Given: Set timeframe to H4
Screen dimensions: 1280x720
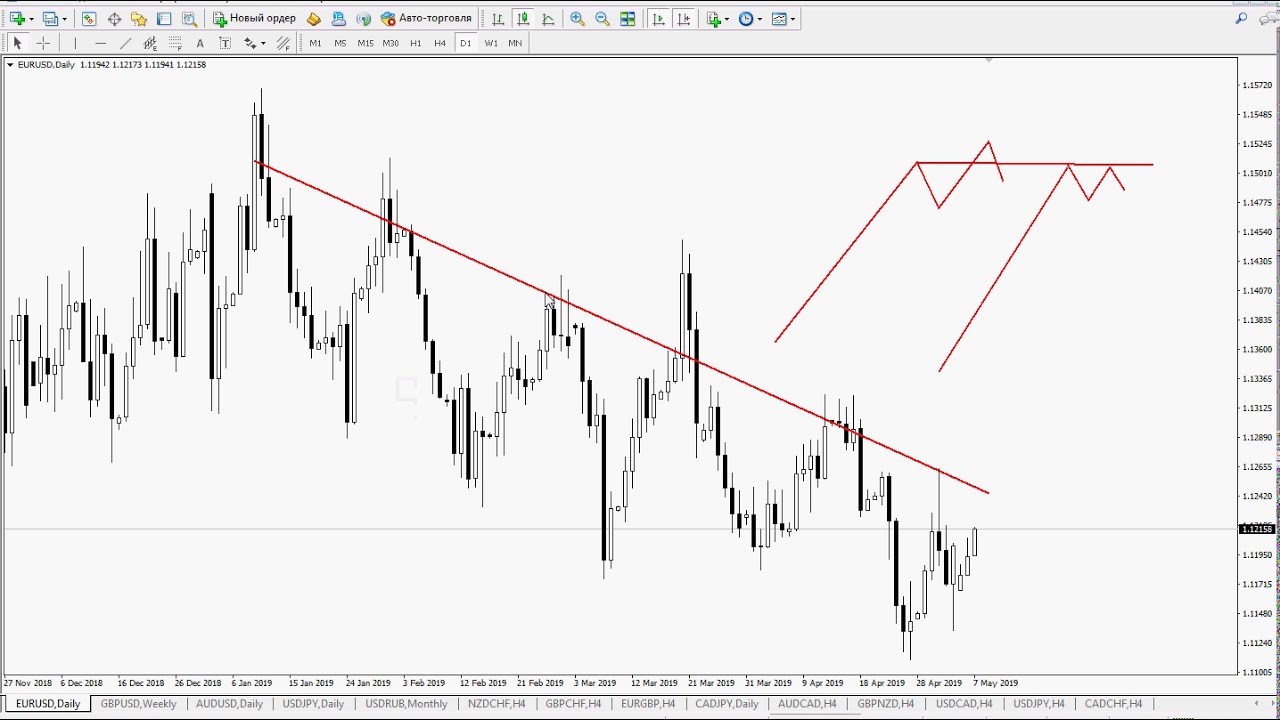Looking at the screenshot, I should (x=440, y=43).
